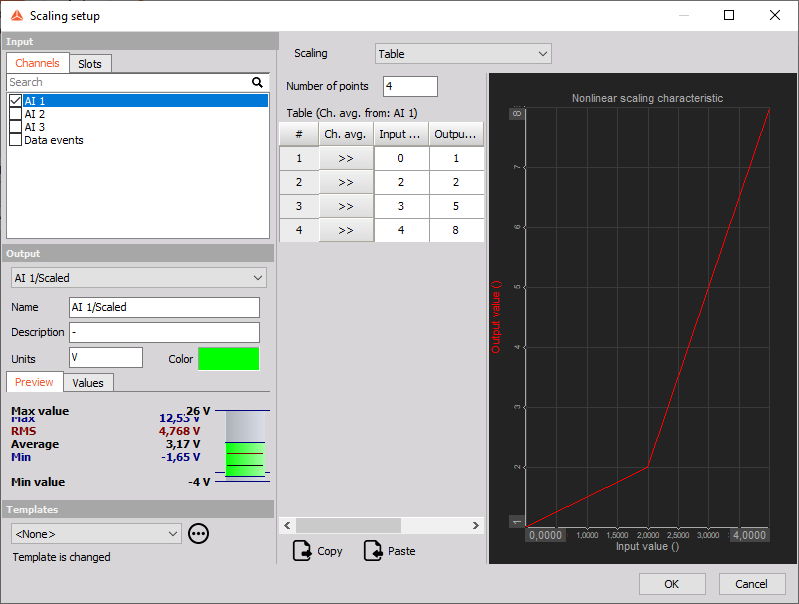Click the y-axis maximum value 8 label
The width and height of the screenshot is (799, 604).
[x=517, y=113]
